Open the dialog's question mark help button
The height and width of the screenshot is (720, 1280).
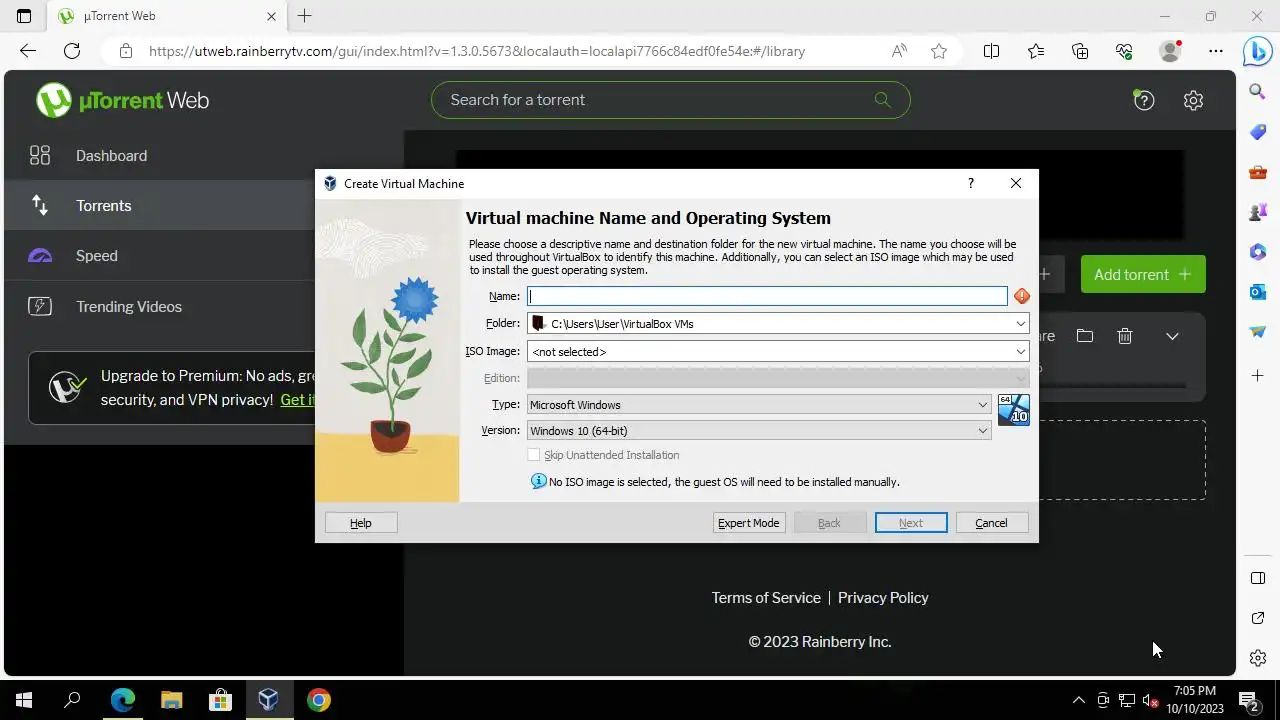click(x=970, y=183)
